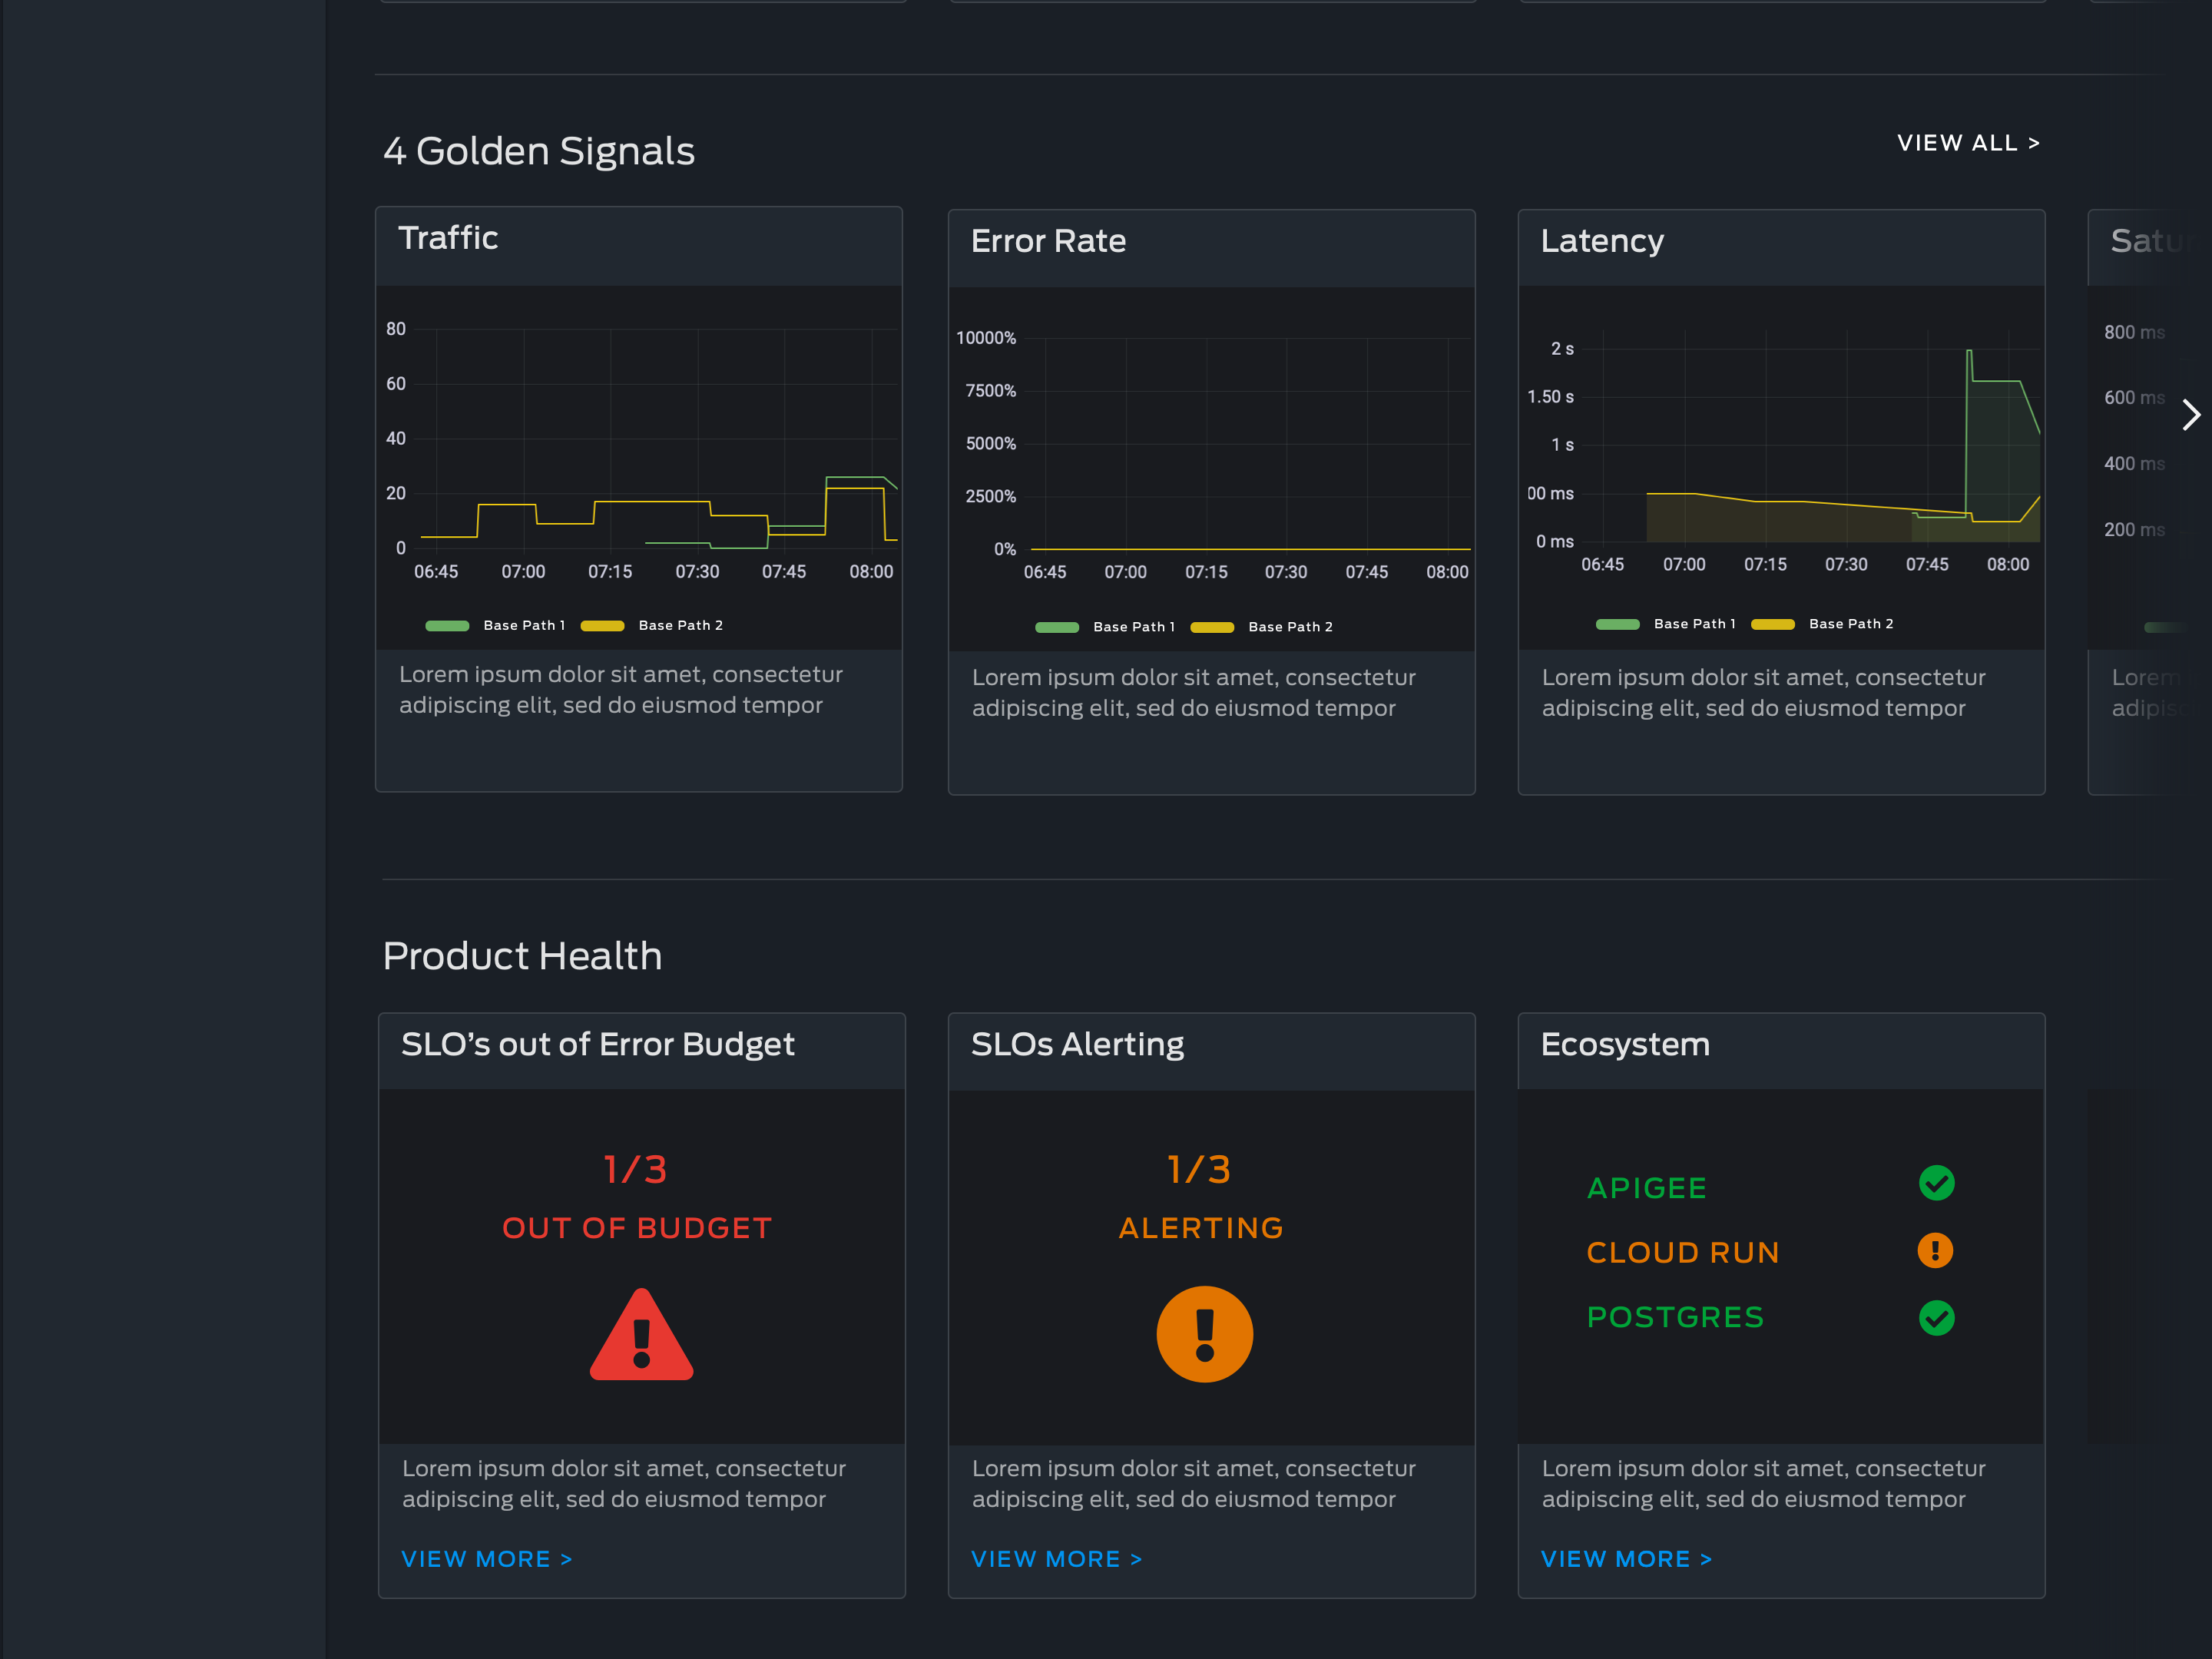This screenshot has height=1659, width=2212.
Task: Select CLOUD RUN in Ecosystem list
Action: point(1683,1252)
